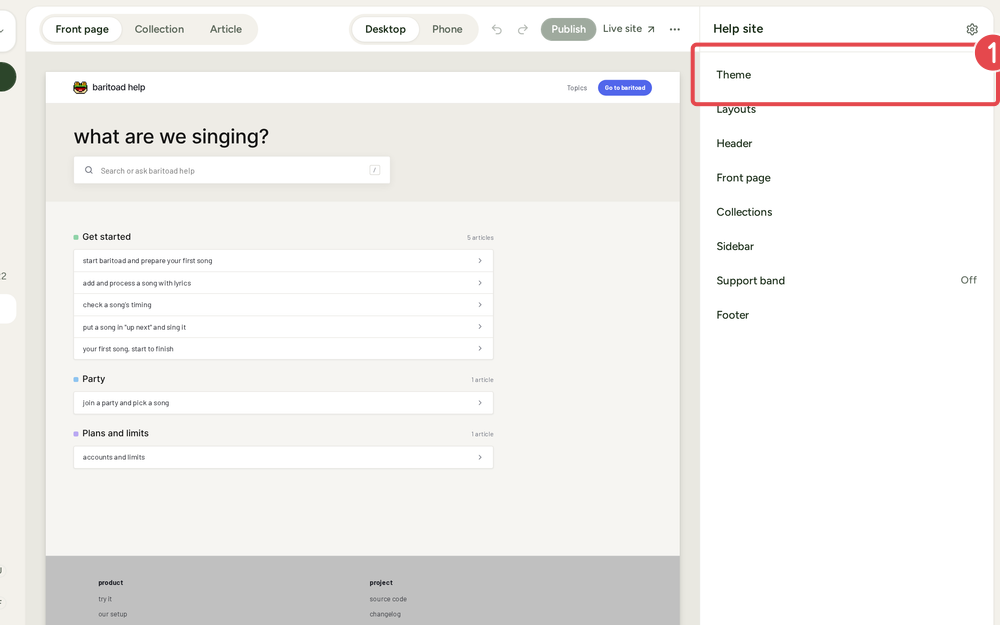Open article 'your first song, start to finish'
The image size is (1000, 625).
tap(283, 349)
